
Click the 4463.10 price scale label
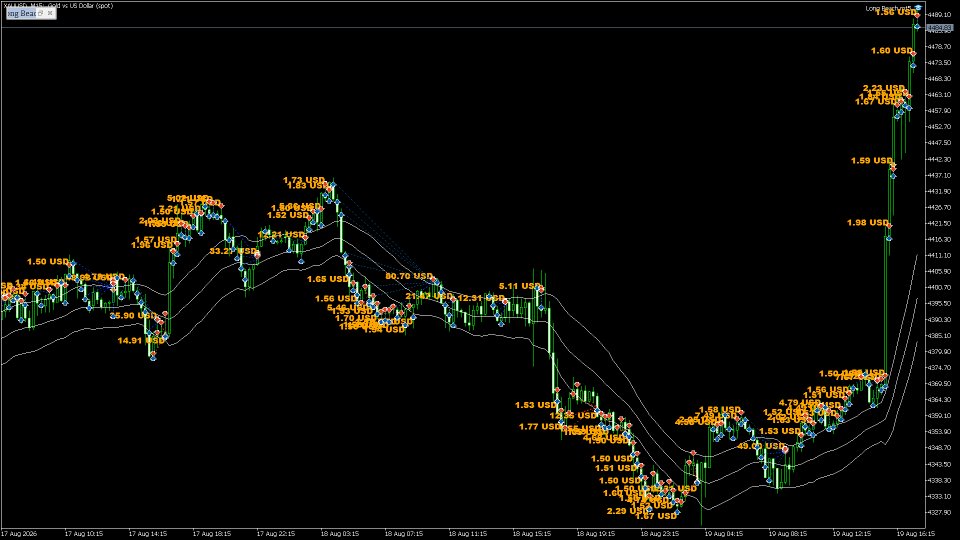(x=940, y=95)
